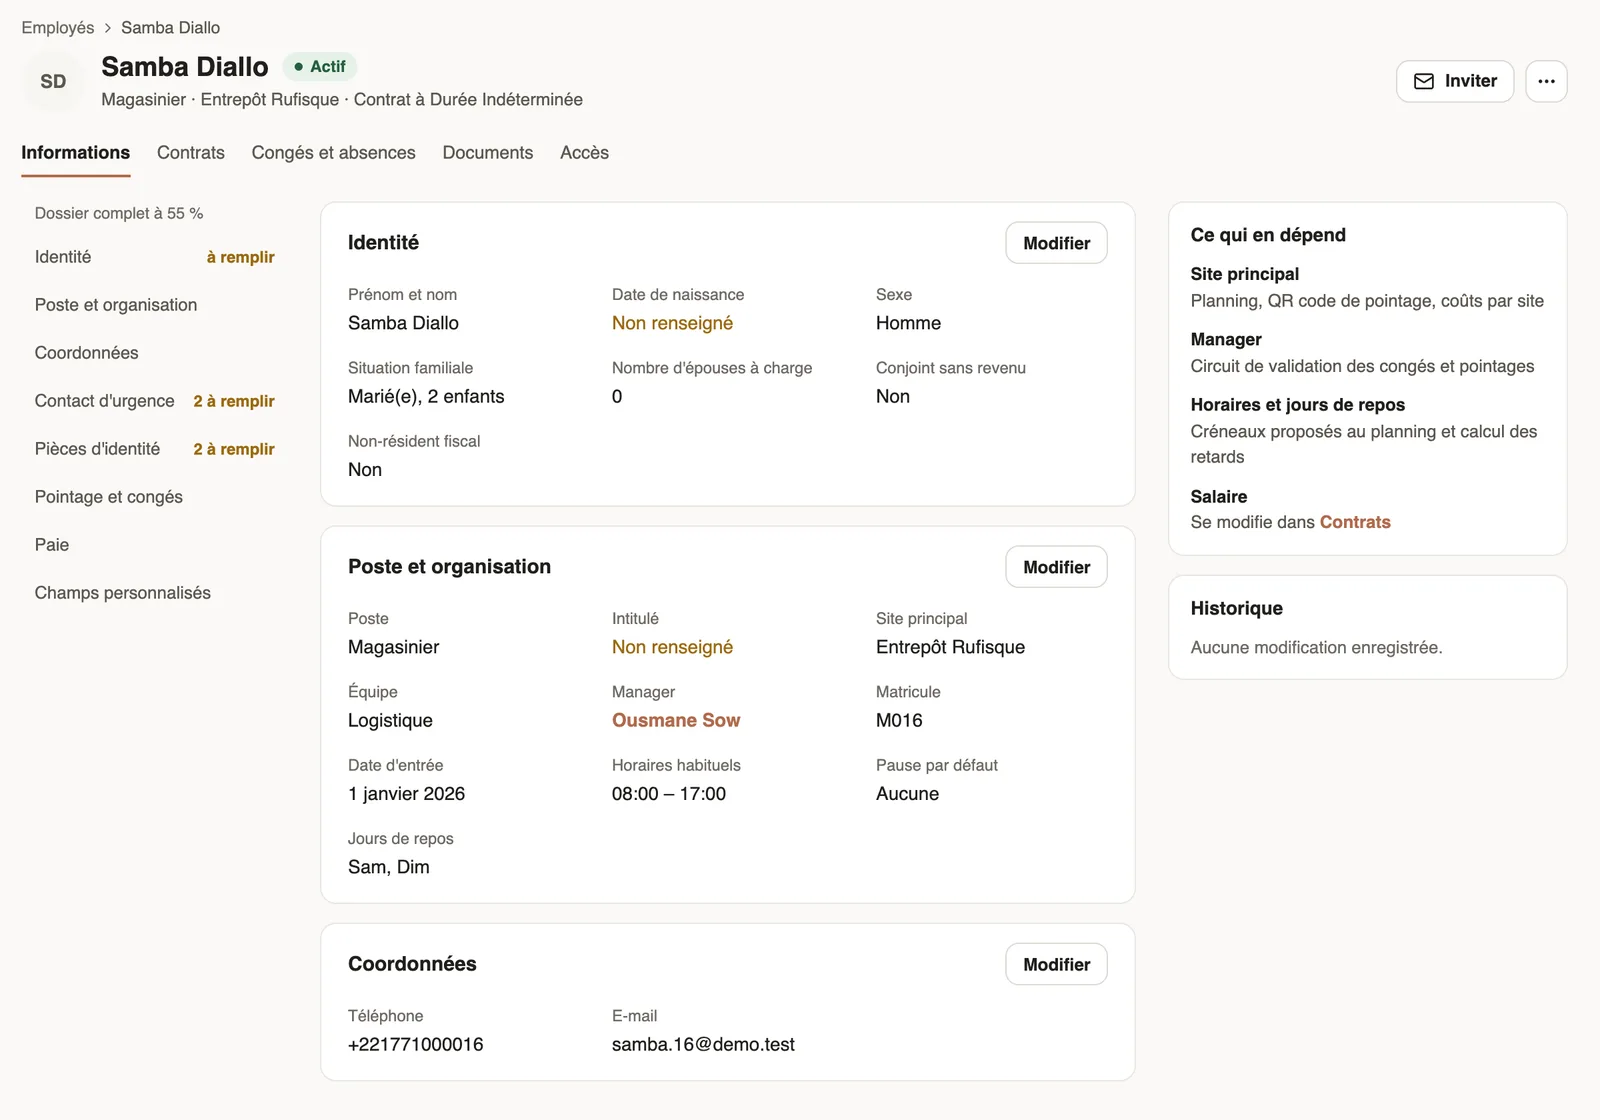Jump to Coordonnées in the side navigation
The width and height of the screenshot is (1600, 1120).
(x=155, y=353)
